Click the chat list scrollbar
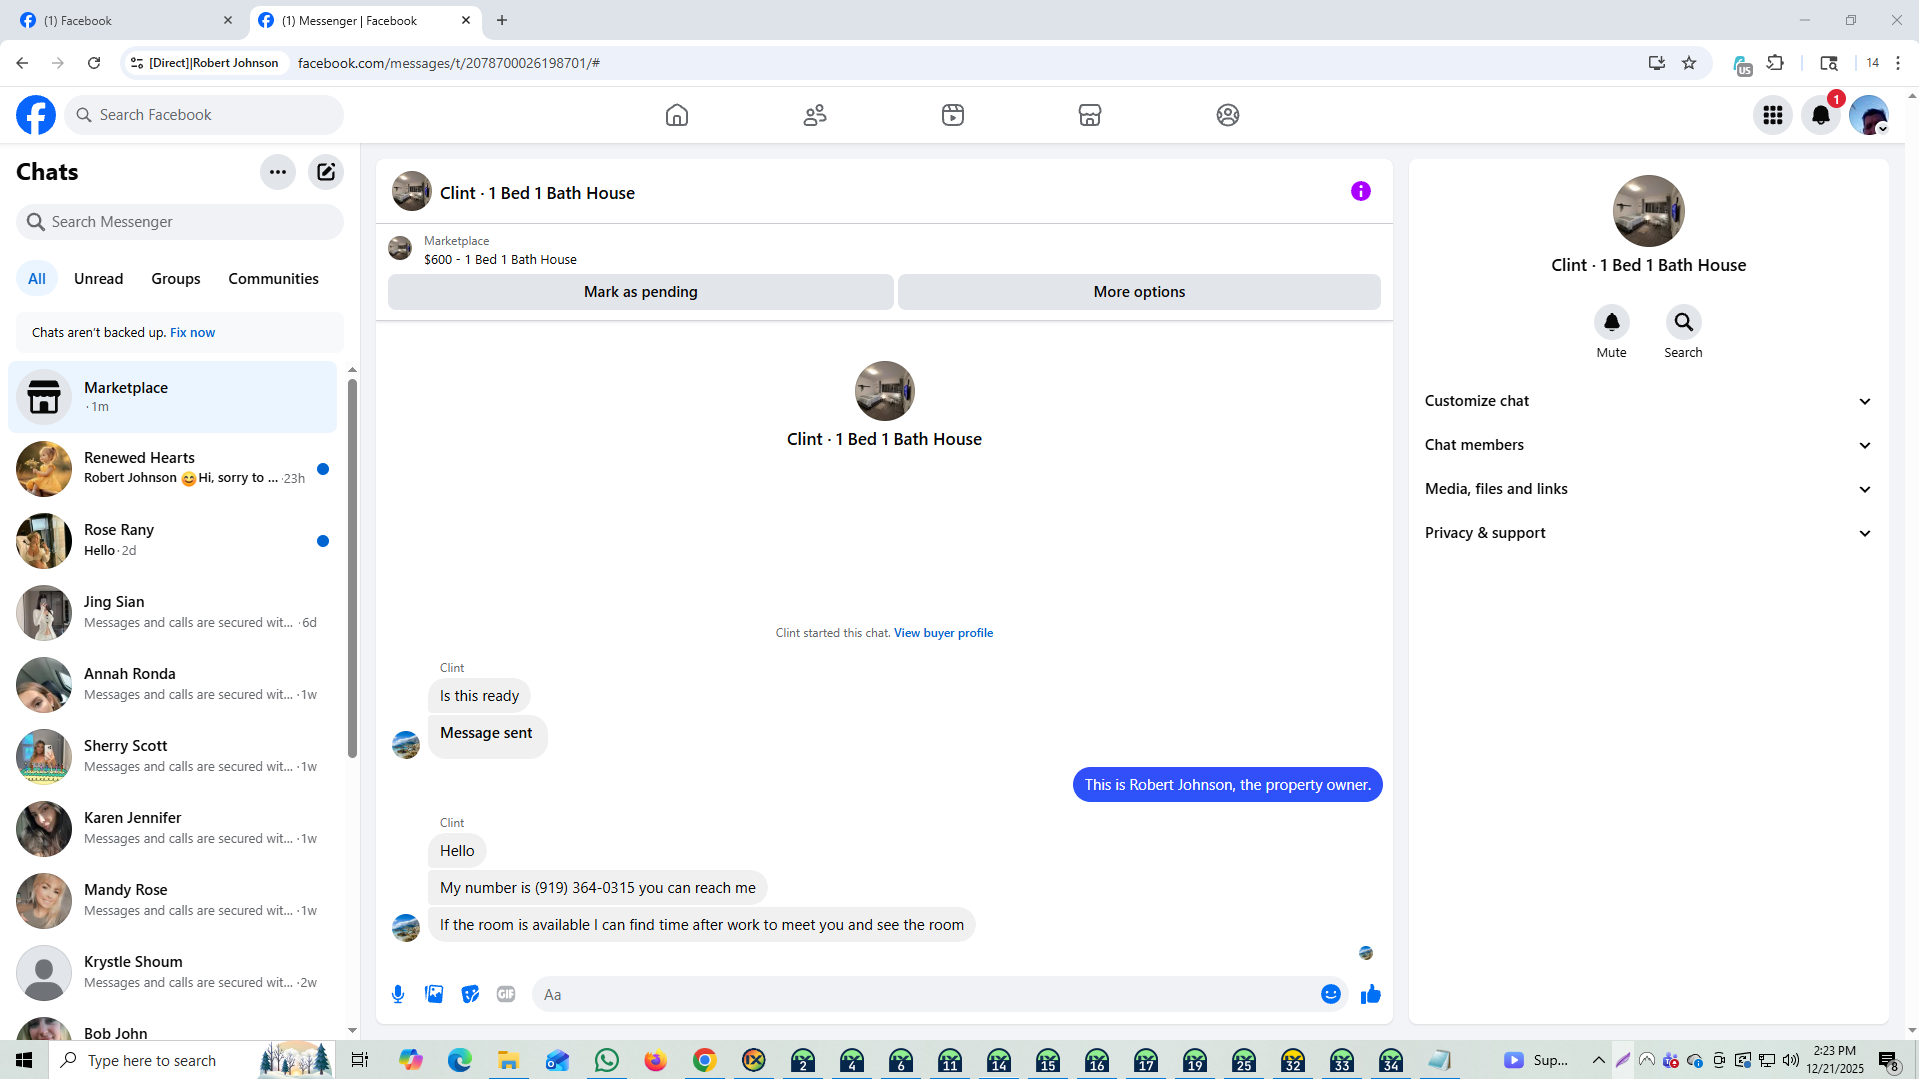Screen dimensions: 1919x1079 click(x=352, y=567)
